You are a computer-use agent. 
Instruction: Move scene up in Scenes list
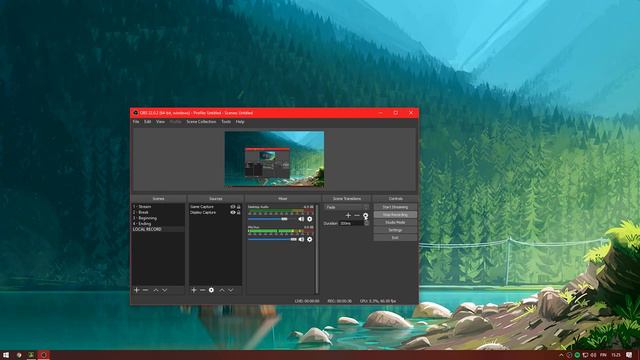156,290
